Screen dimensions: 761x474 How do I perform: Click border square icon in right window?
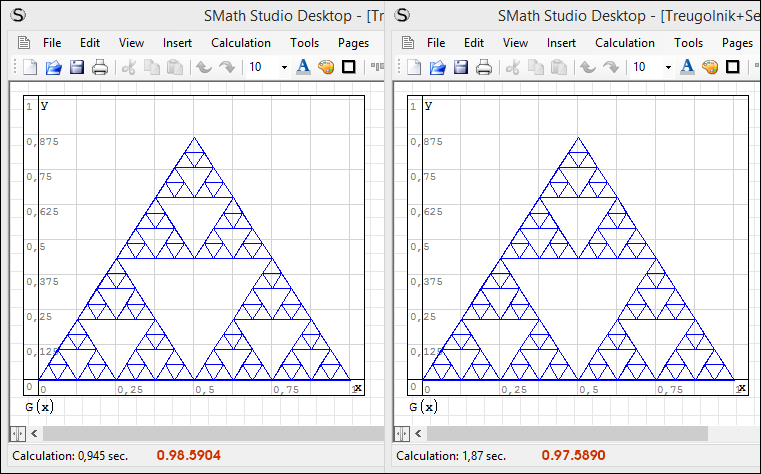733,67
